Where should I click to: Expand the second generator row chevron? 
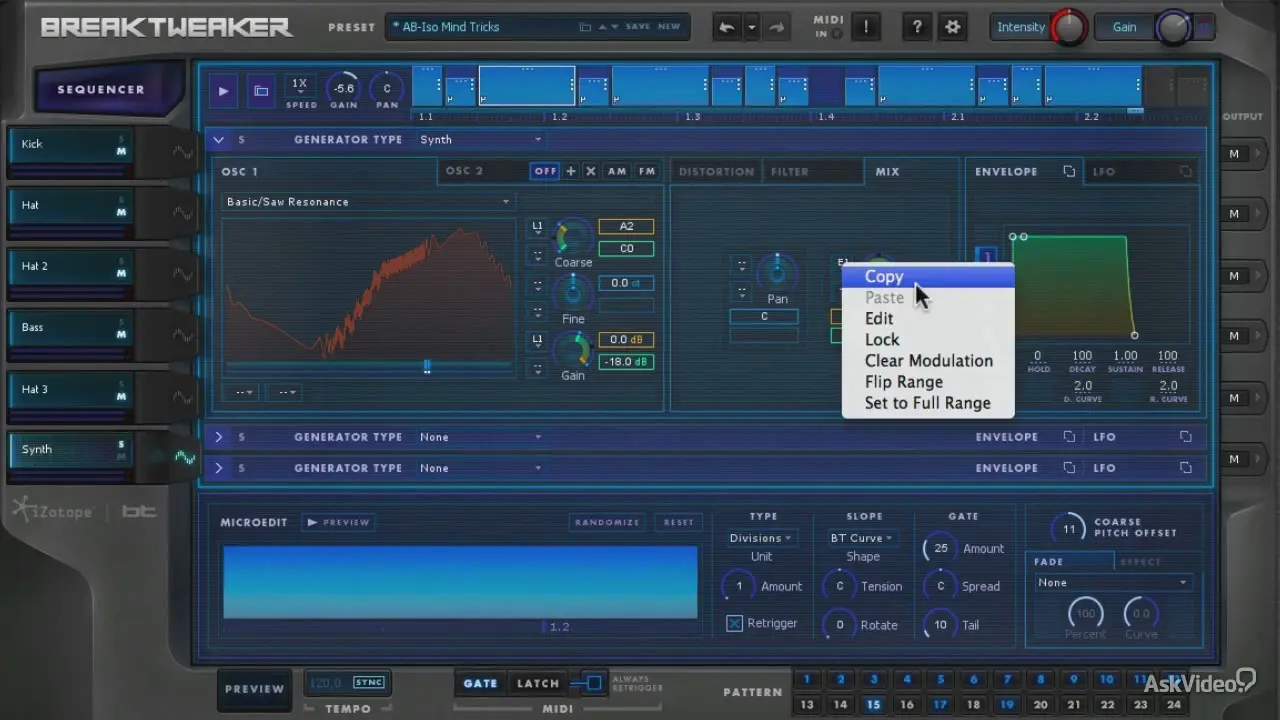219,437
